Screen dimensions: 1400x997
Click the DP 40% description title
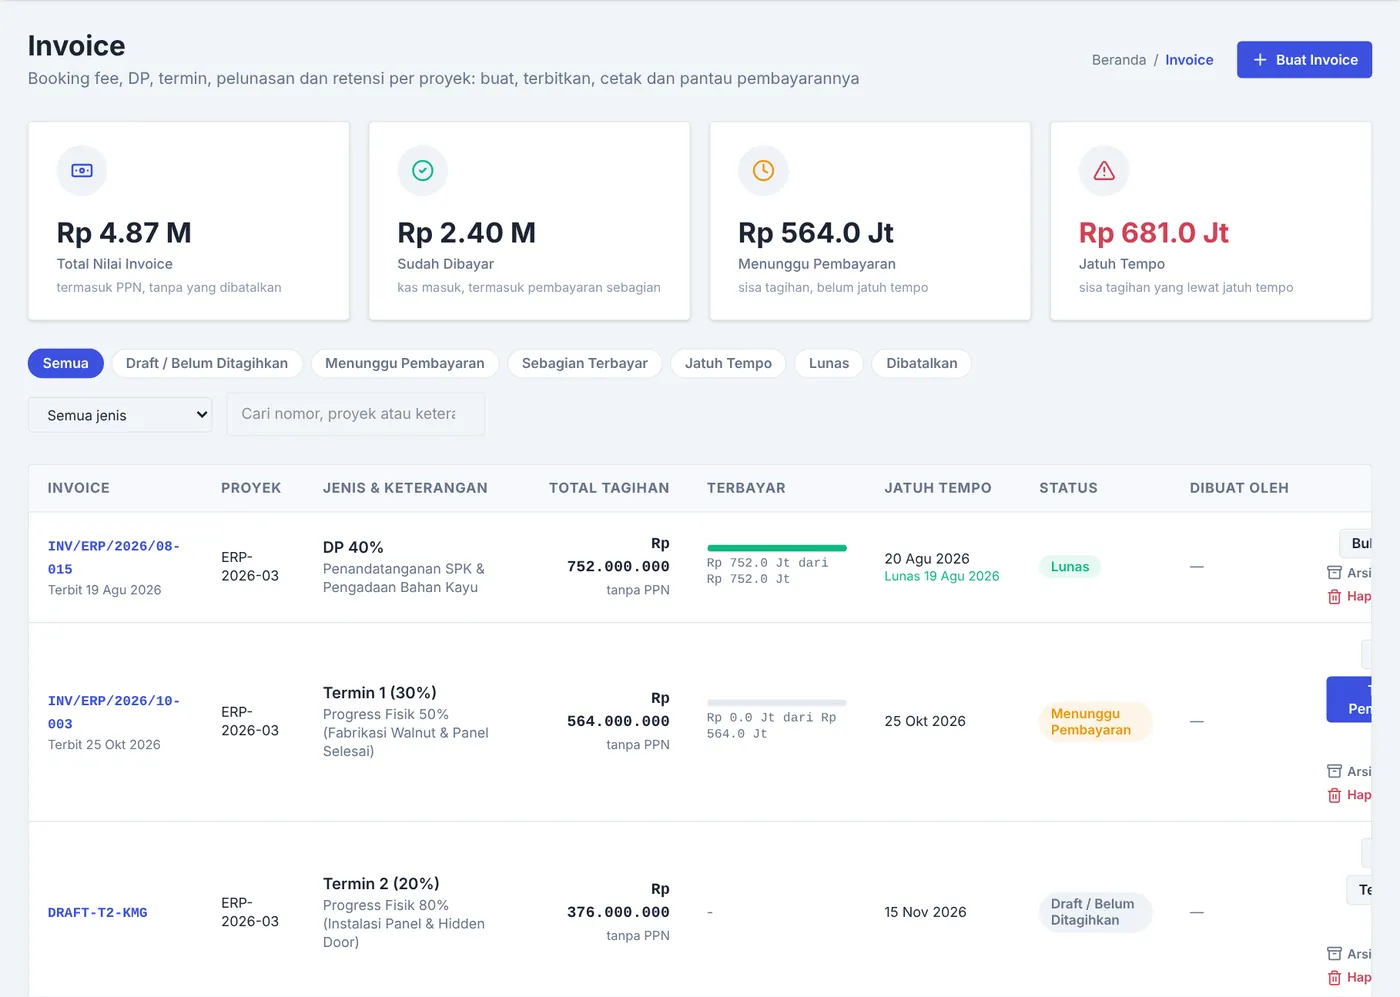353,548
